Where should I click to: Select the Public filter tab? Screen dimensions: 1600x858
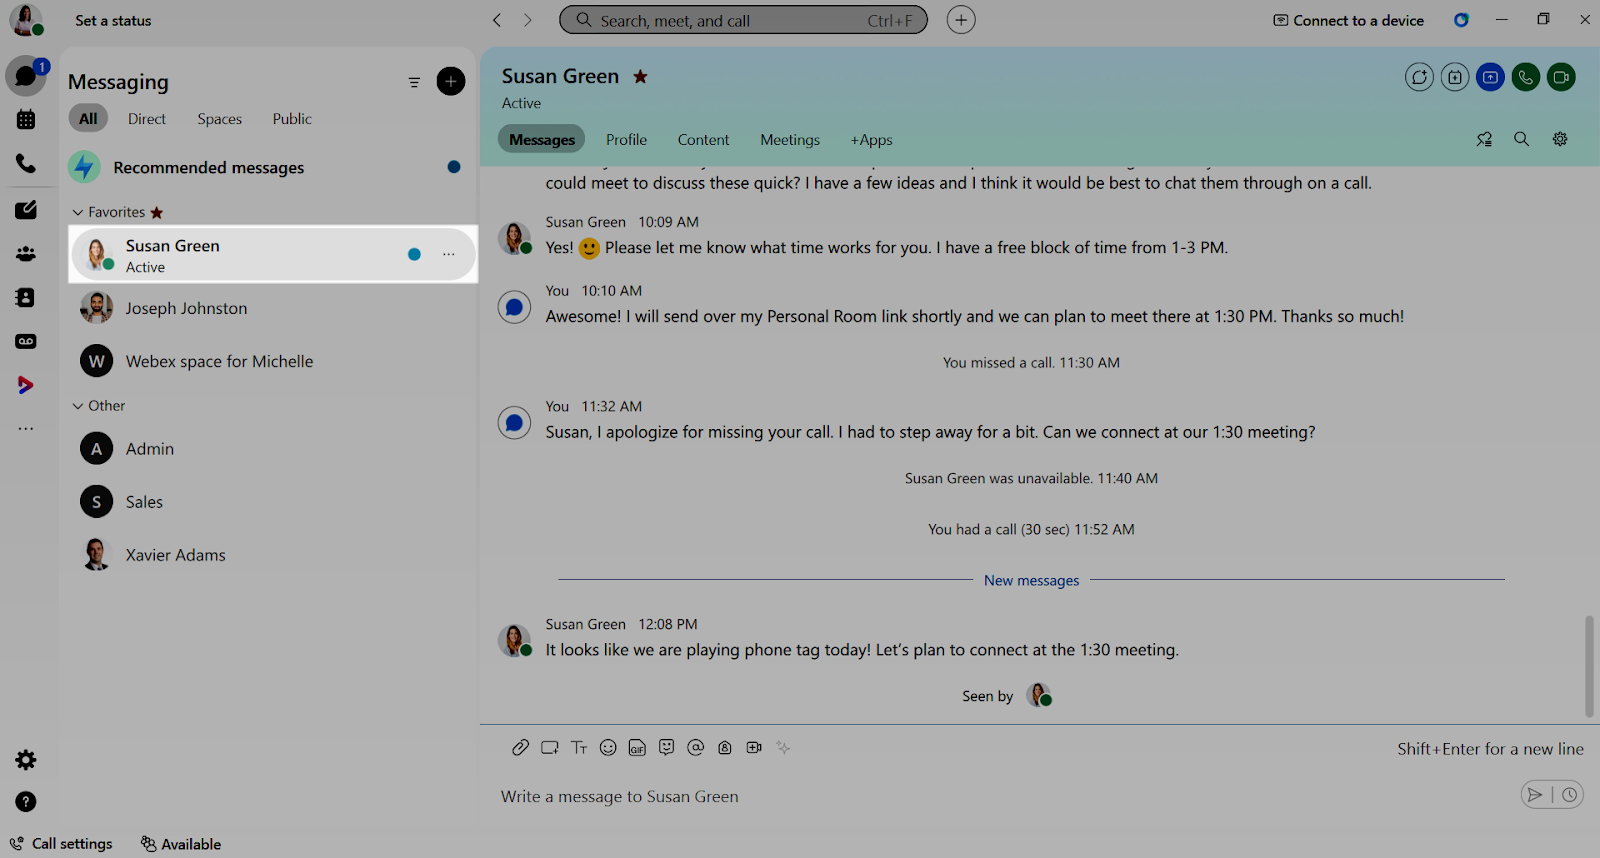pos(292,118)
